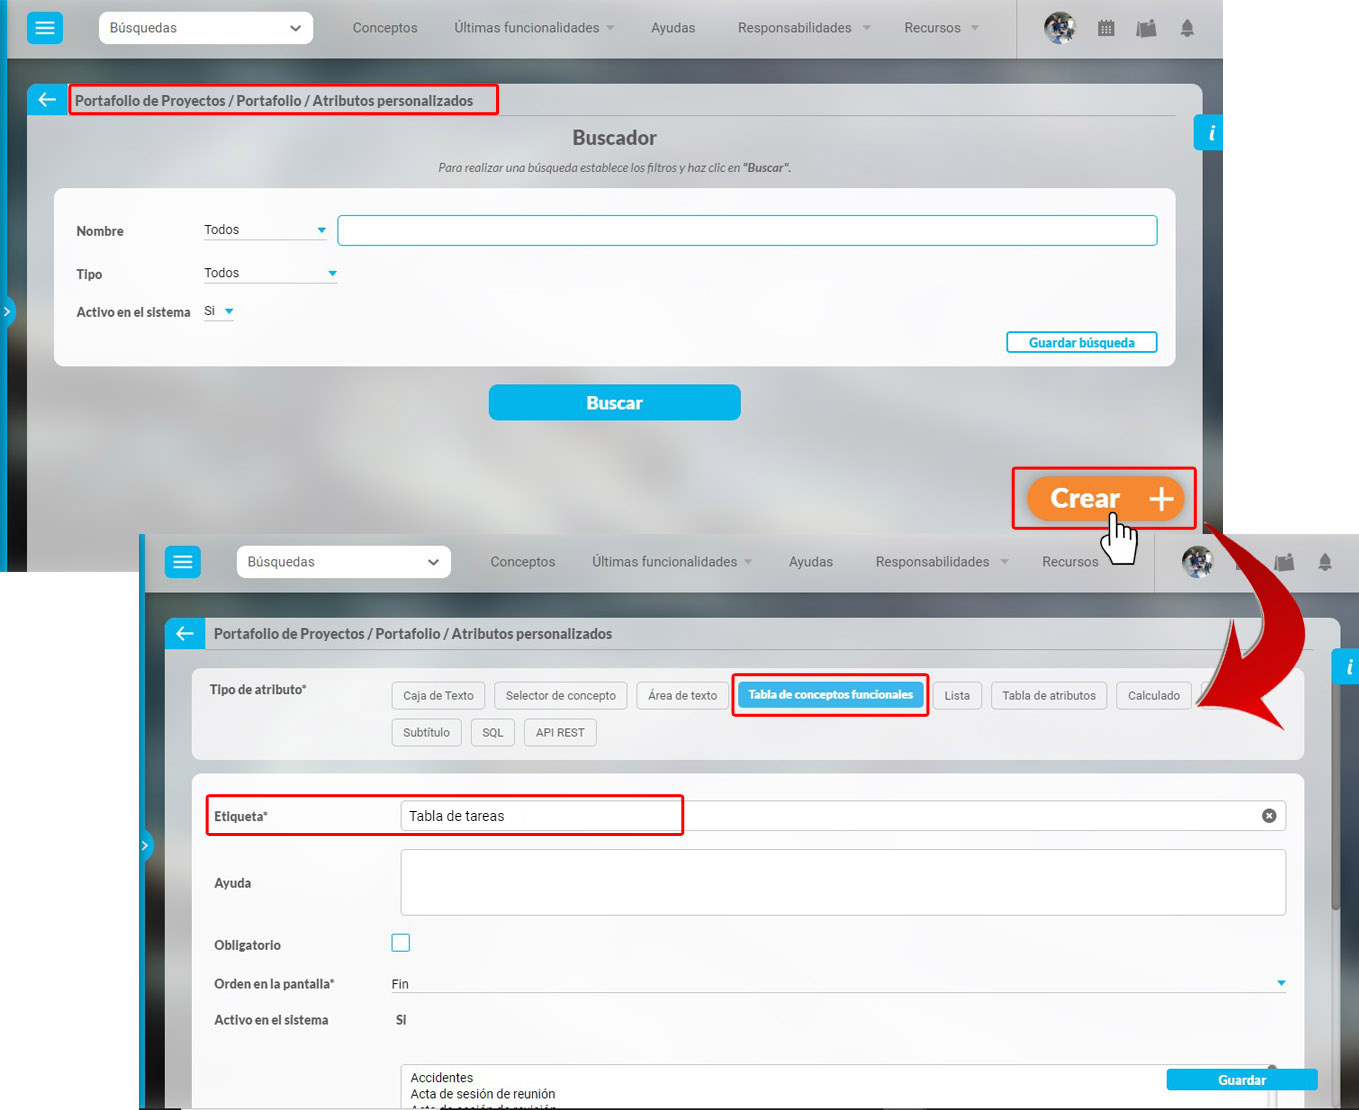Clear the Etiqueta field text
Screen dimensions: 1359x1110
[x=1268, y=816]
